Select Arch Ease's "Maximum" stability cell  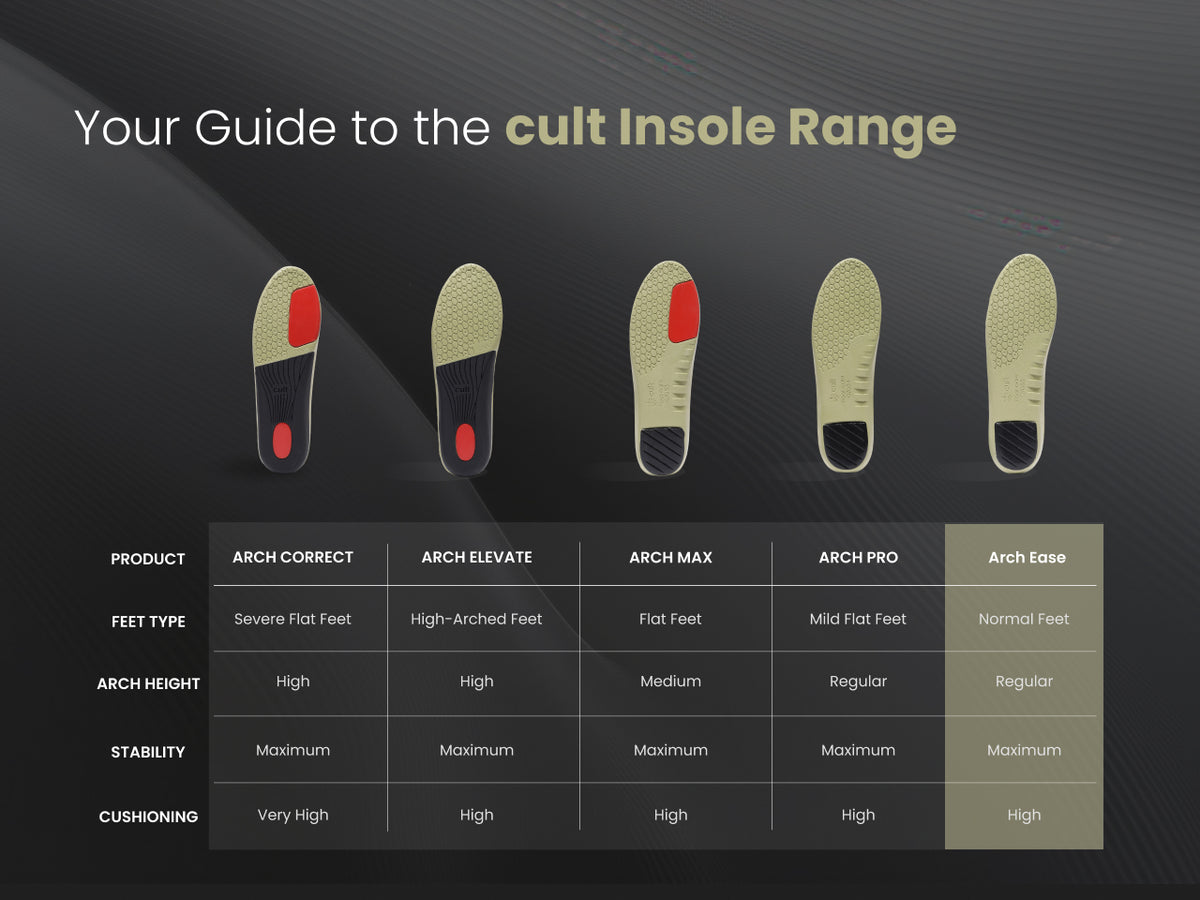coord(1024,750)
